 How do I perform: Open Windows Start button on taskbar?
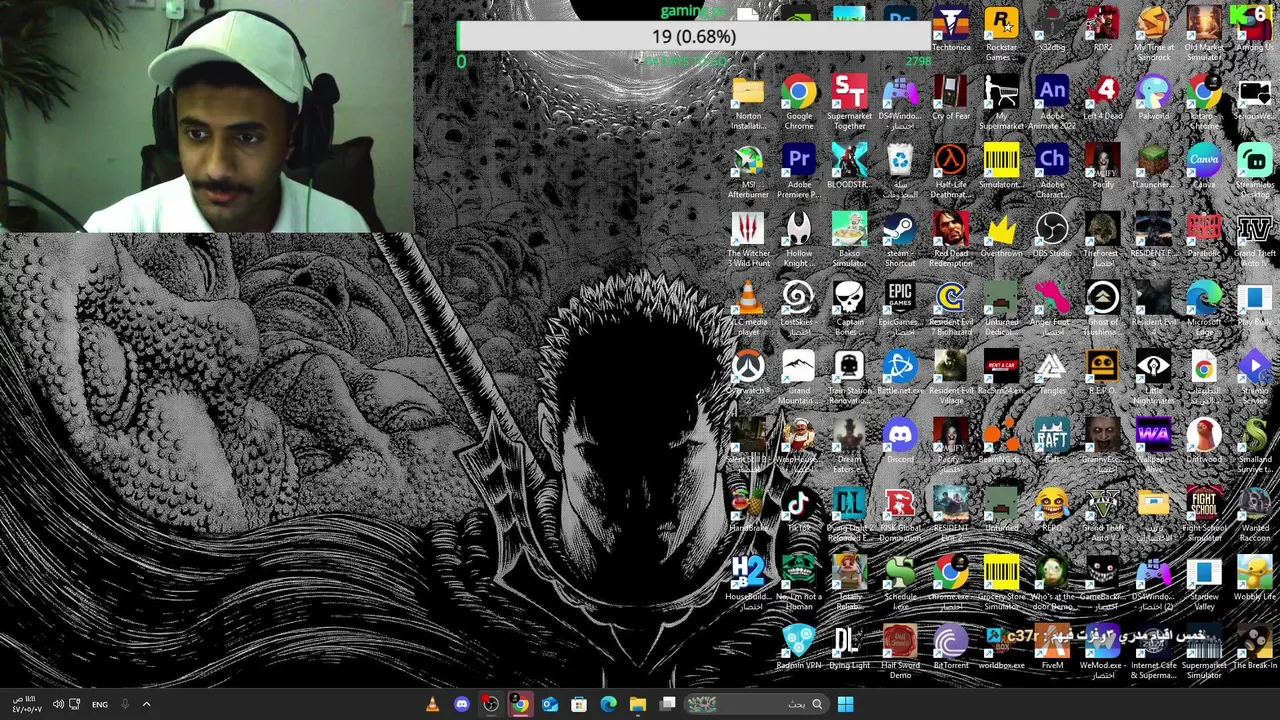845,704
